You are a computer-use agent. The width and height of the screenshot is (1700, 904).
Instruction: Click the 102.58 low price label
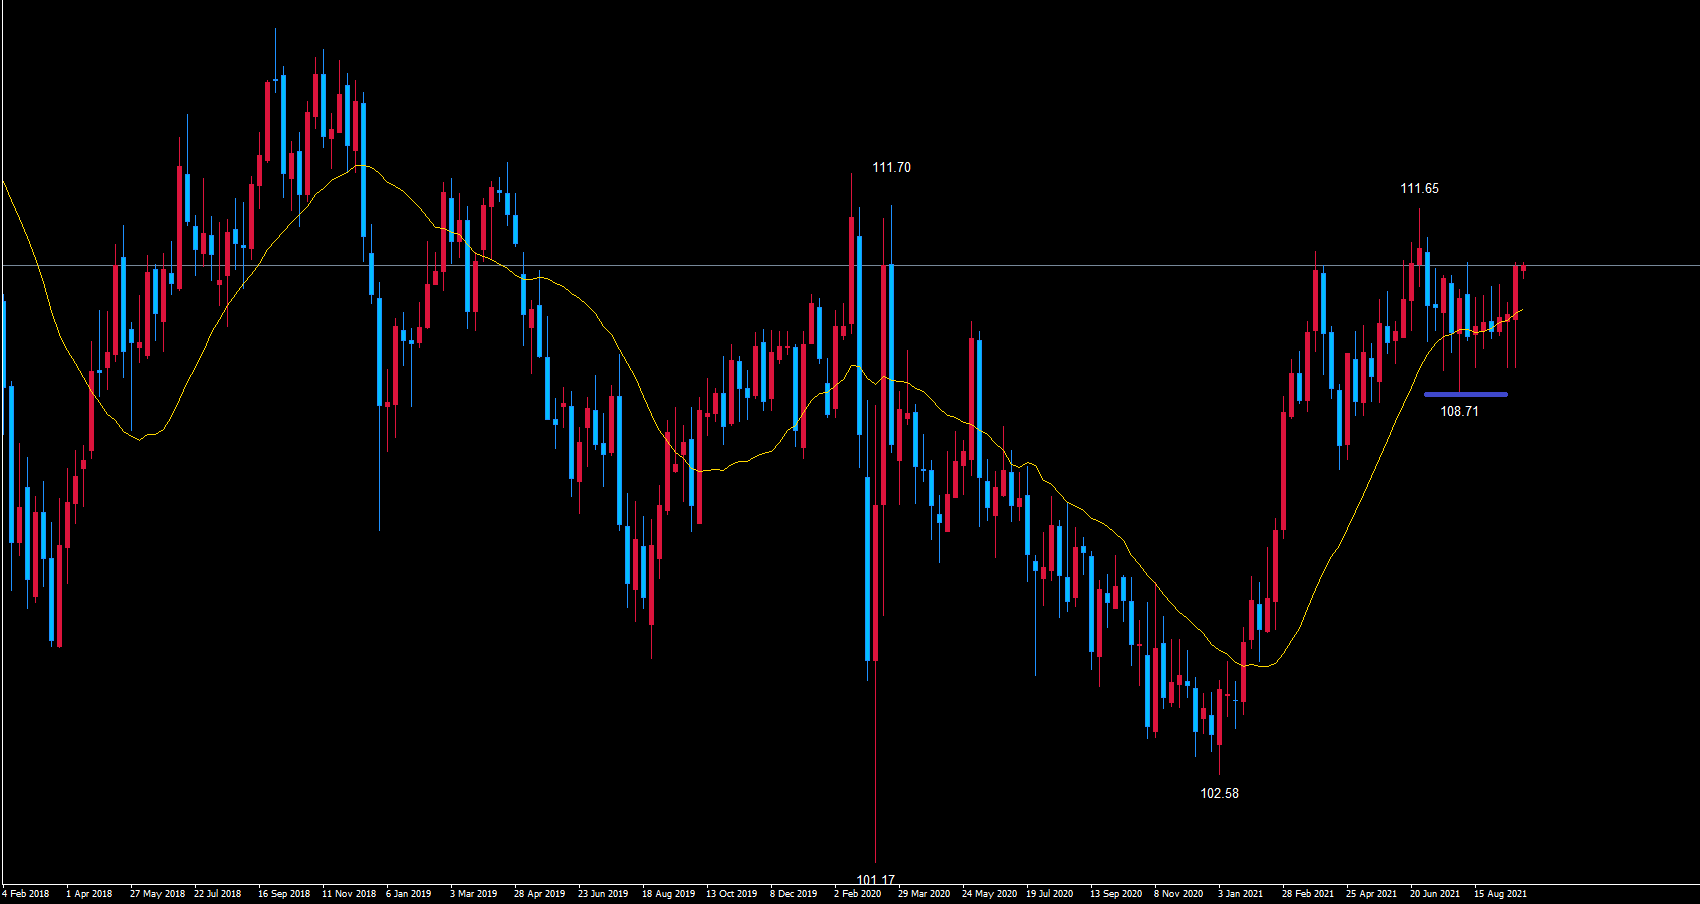pyautogui.click(x=1219, y=793)
